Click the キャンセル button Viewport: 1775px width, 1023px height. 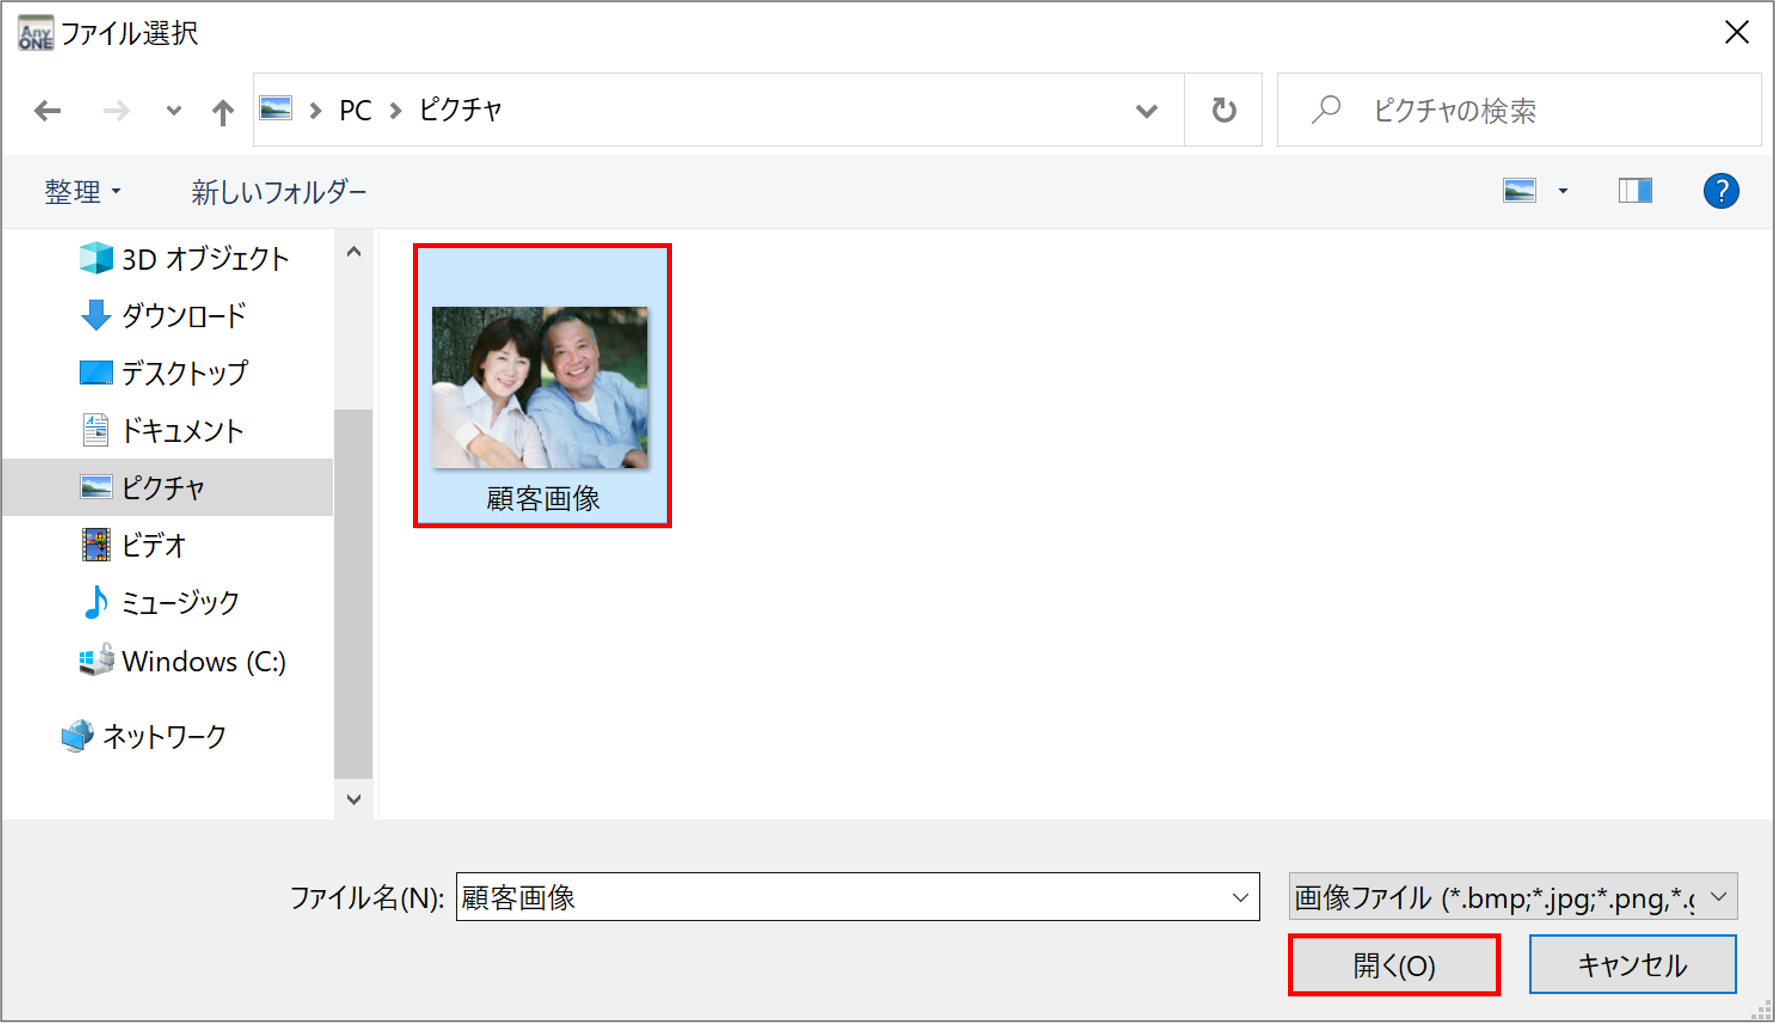point(1632,966)
